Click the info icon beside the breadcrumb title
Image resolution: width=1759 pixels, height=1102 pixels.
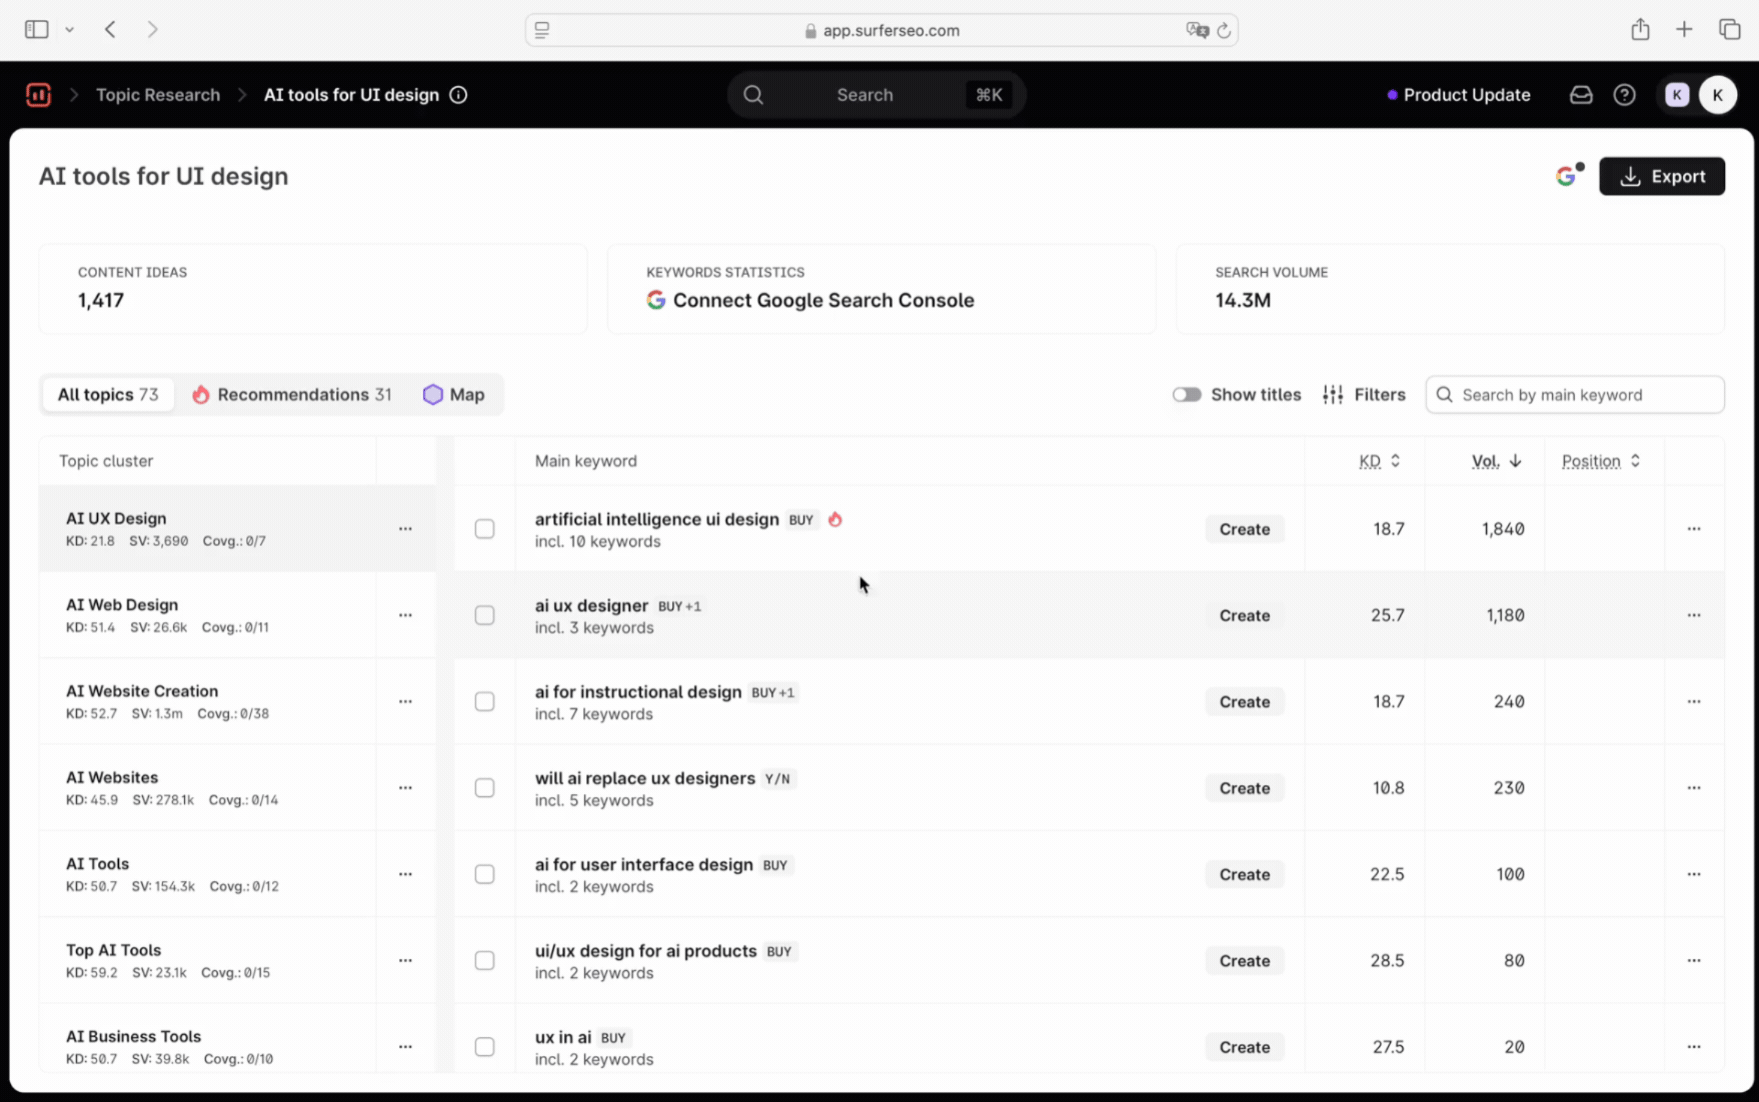point(458,95)
